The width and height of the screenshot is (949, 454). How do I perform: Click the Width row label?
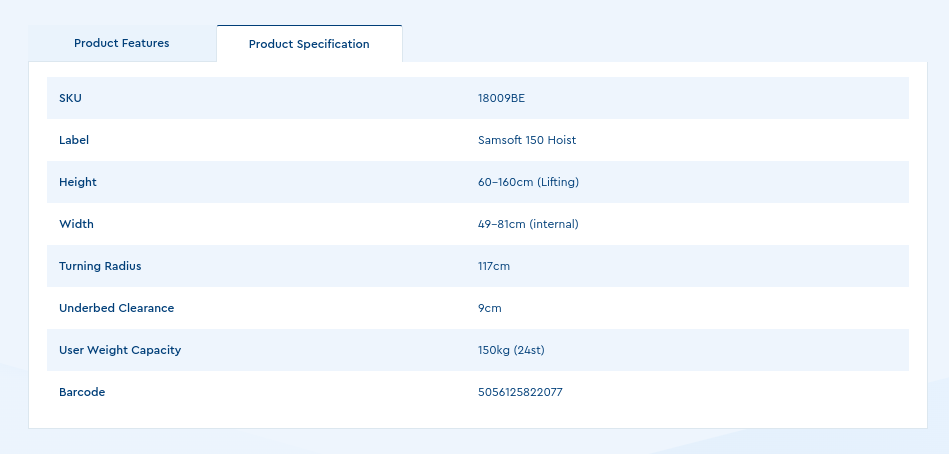pyautogui.click(x=76, y=224)
